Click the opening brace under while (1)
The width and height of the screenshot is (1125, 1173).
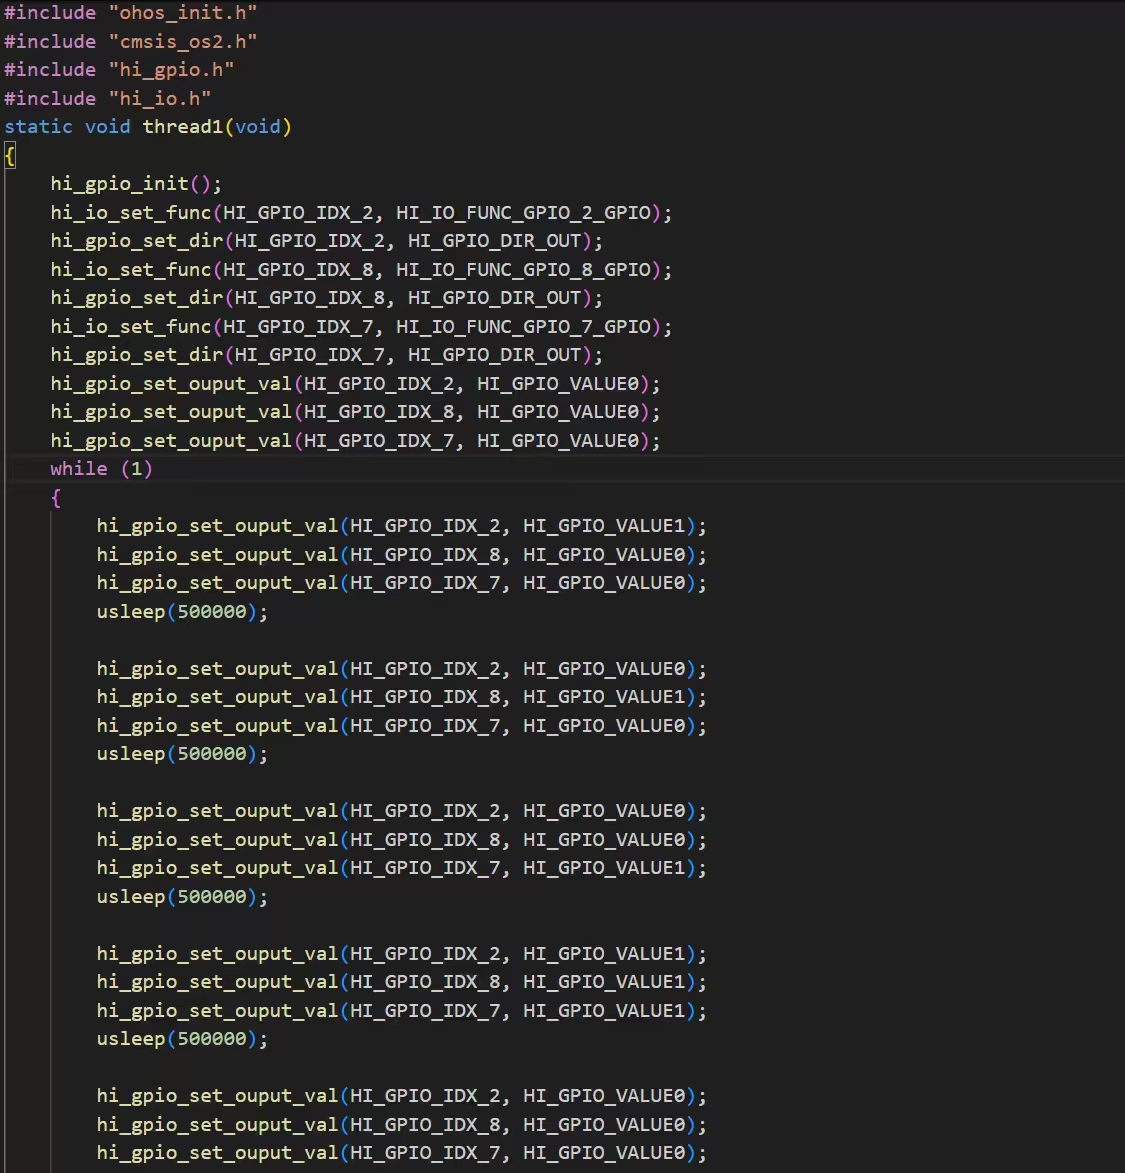click(56, 497)
